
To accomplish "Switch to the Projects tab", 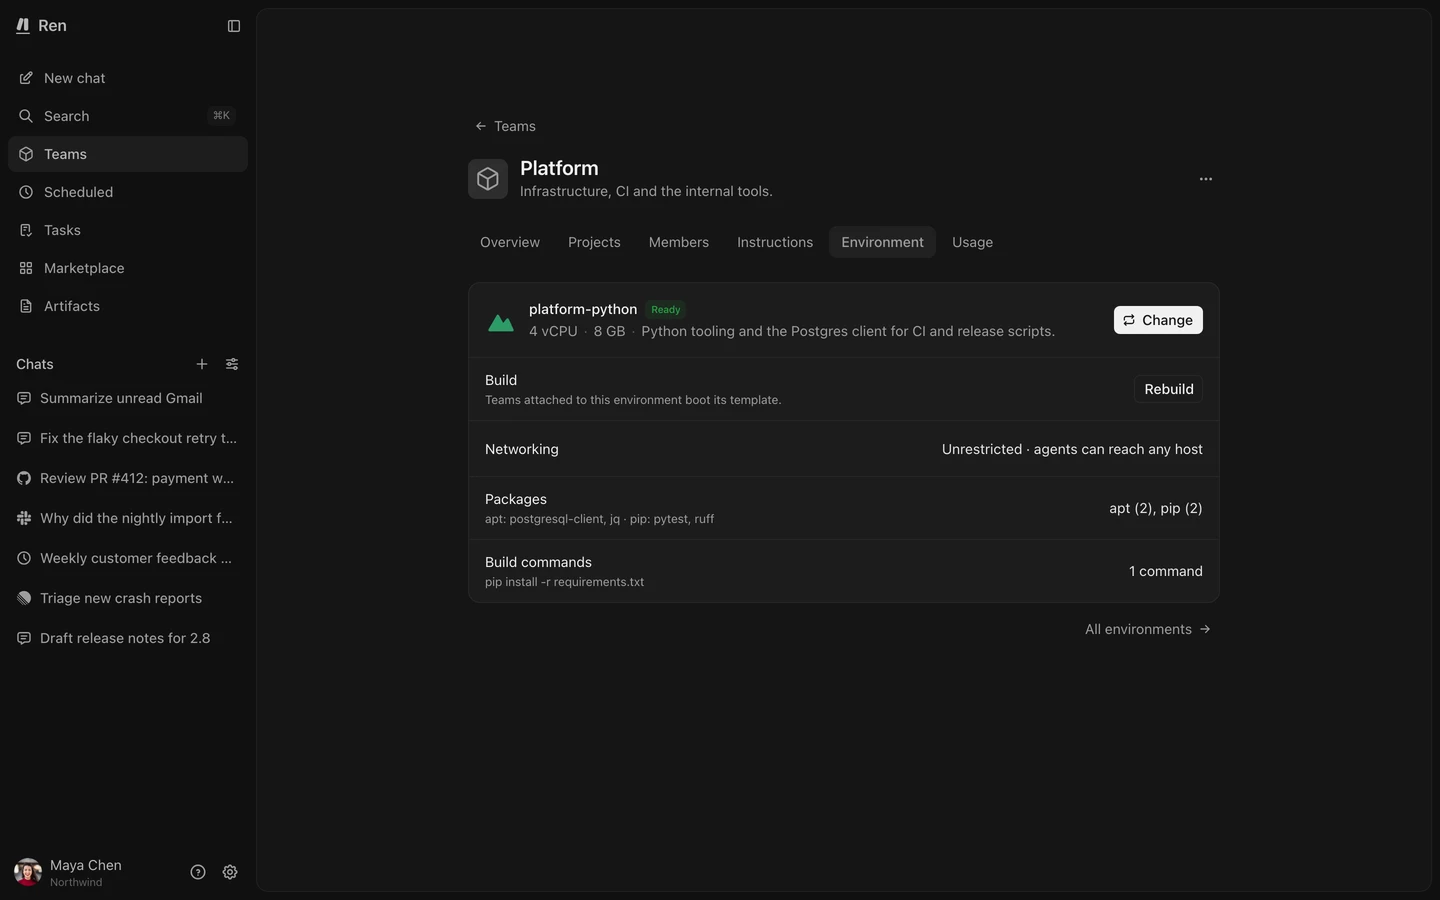I will 594,242.
